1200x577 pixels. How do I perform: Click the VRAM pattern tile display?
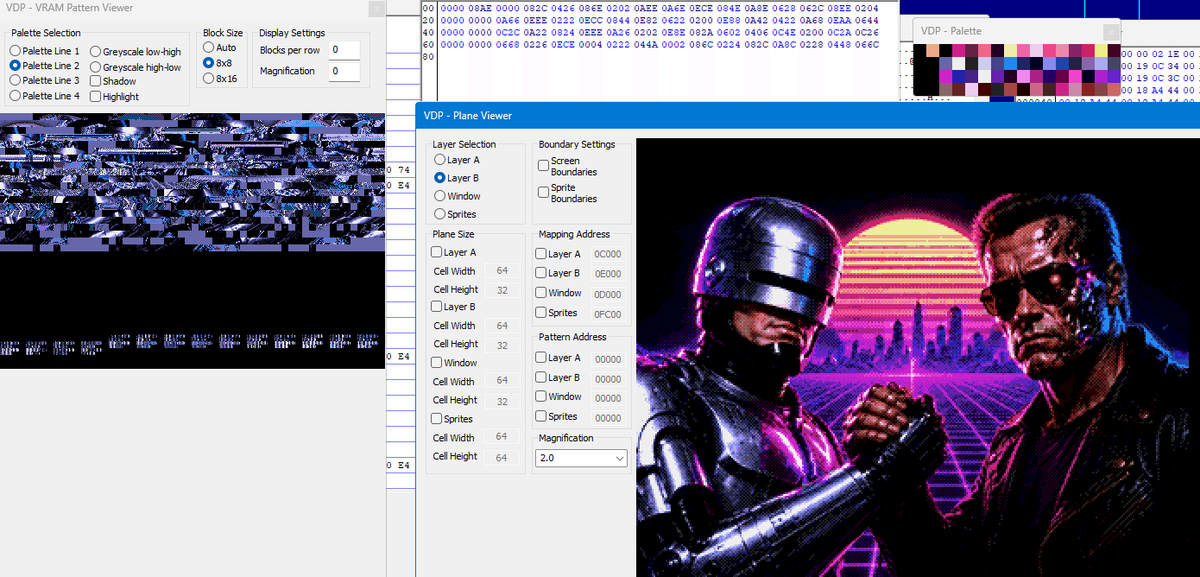click(x=192, y=240)
